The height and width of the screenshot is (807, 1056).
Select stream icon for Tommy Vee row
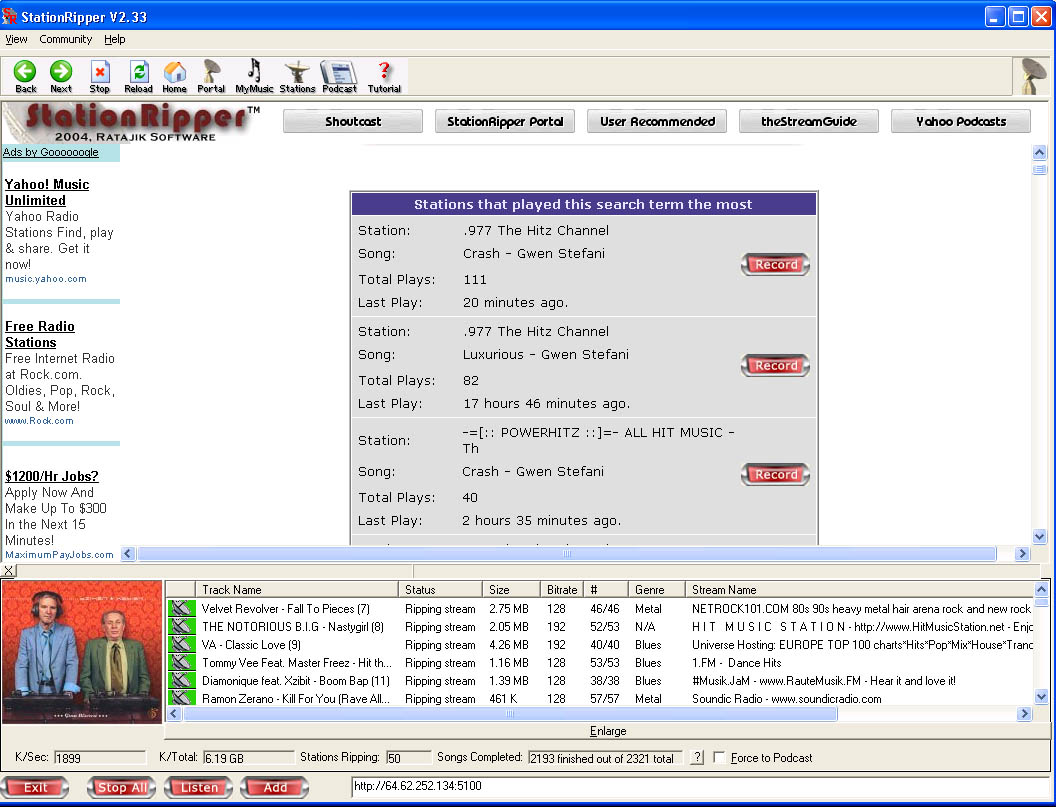pos(181,663)
